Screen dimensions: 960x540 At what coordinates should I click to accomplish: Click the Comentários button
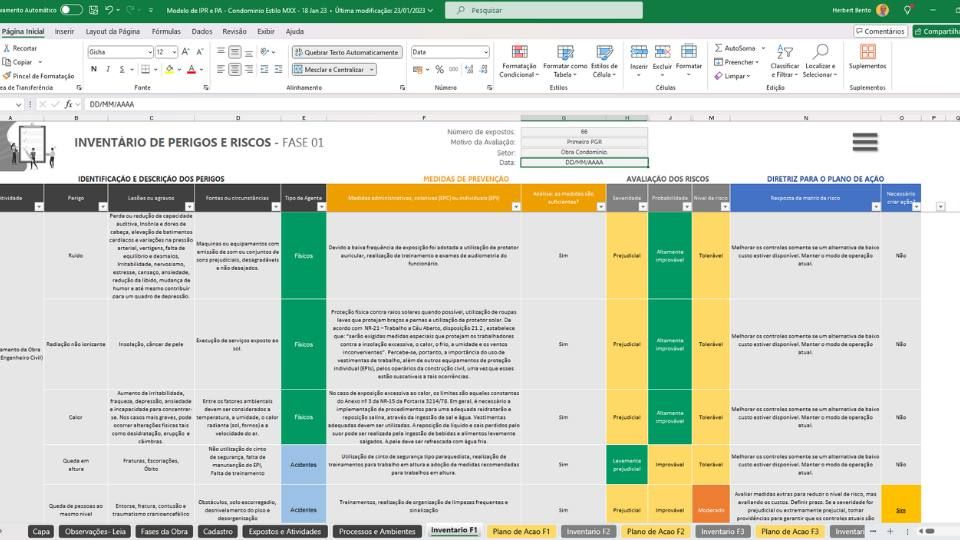point(879,31)
